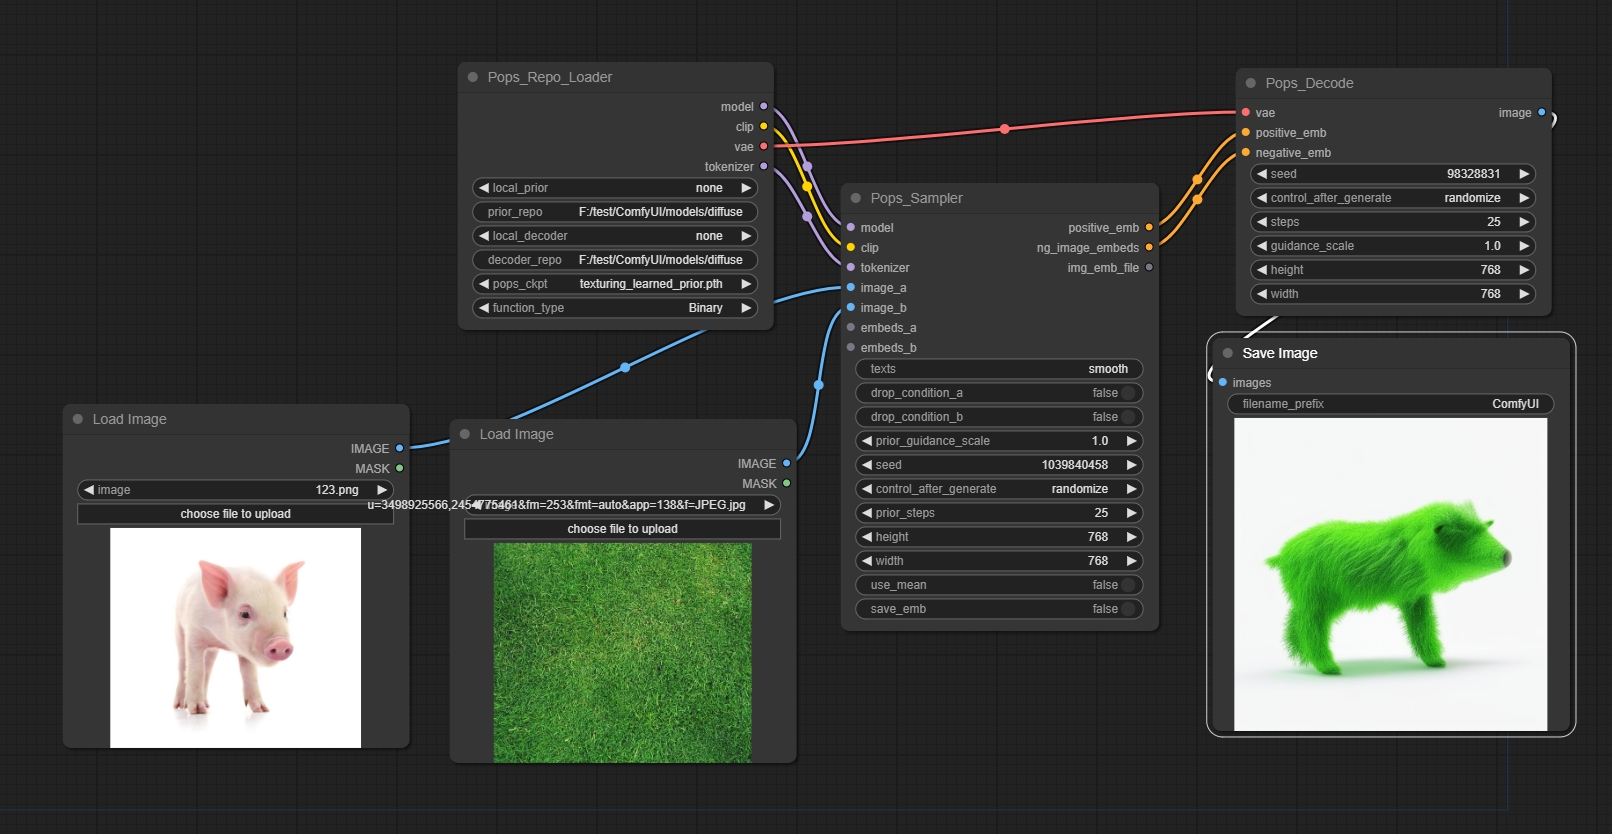Increase seed in Pops_Sampler with right arrow

click(x=1131, y=465)
